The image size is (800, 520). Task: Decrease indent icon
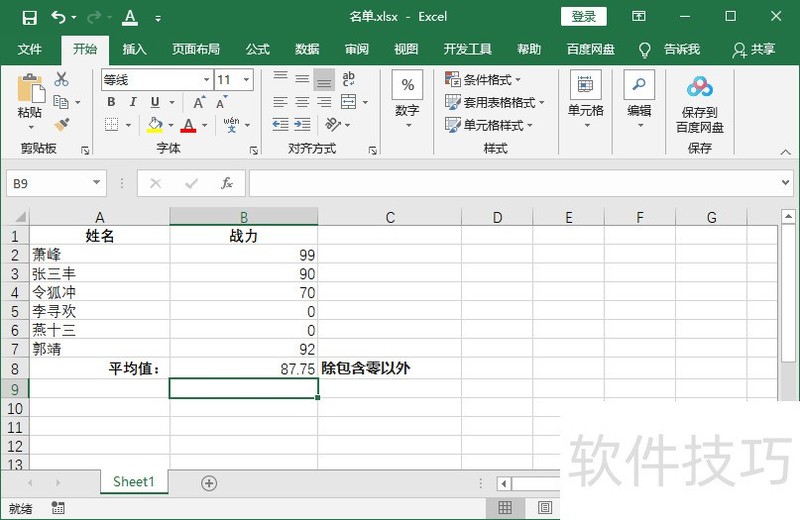[280, 125]
